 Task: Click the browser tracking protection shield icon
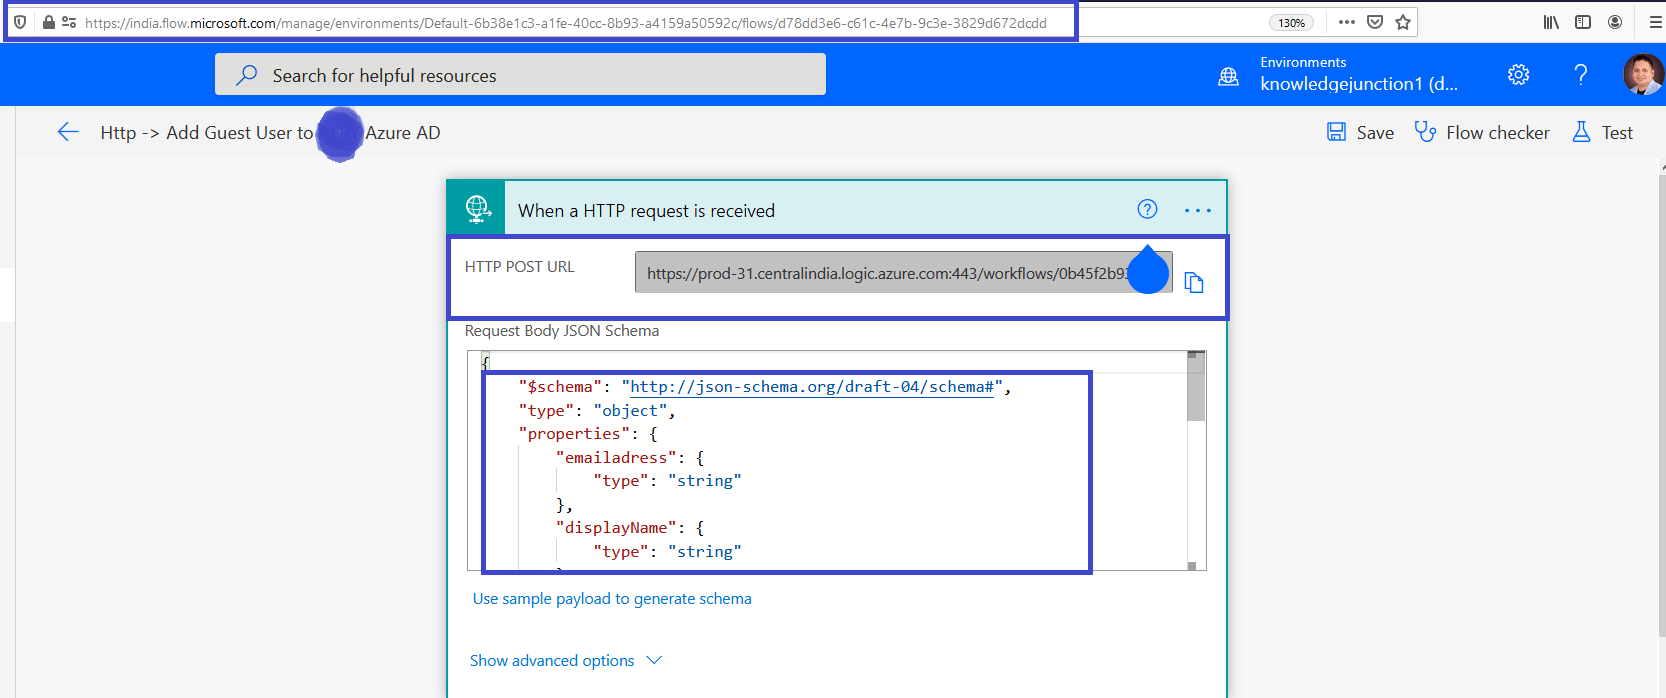pyautogui.click(x=20, y=22)
